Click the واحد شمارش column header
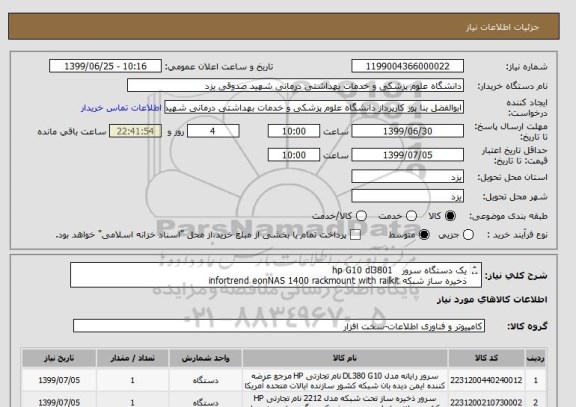 click(206, 358)
